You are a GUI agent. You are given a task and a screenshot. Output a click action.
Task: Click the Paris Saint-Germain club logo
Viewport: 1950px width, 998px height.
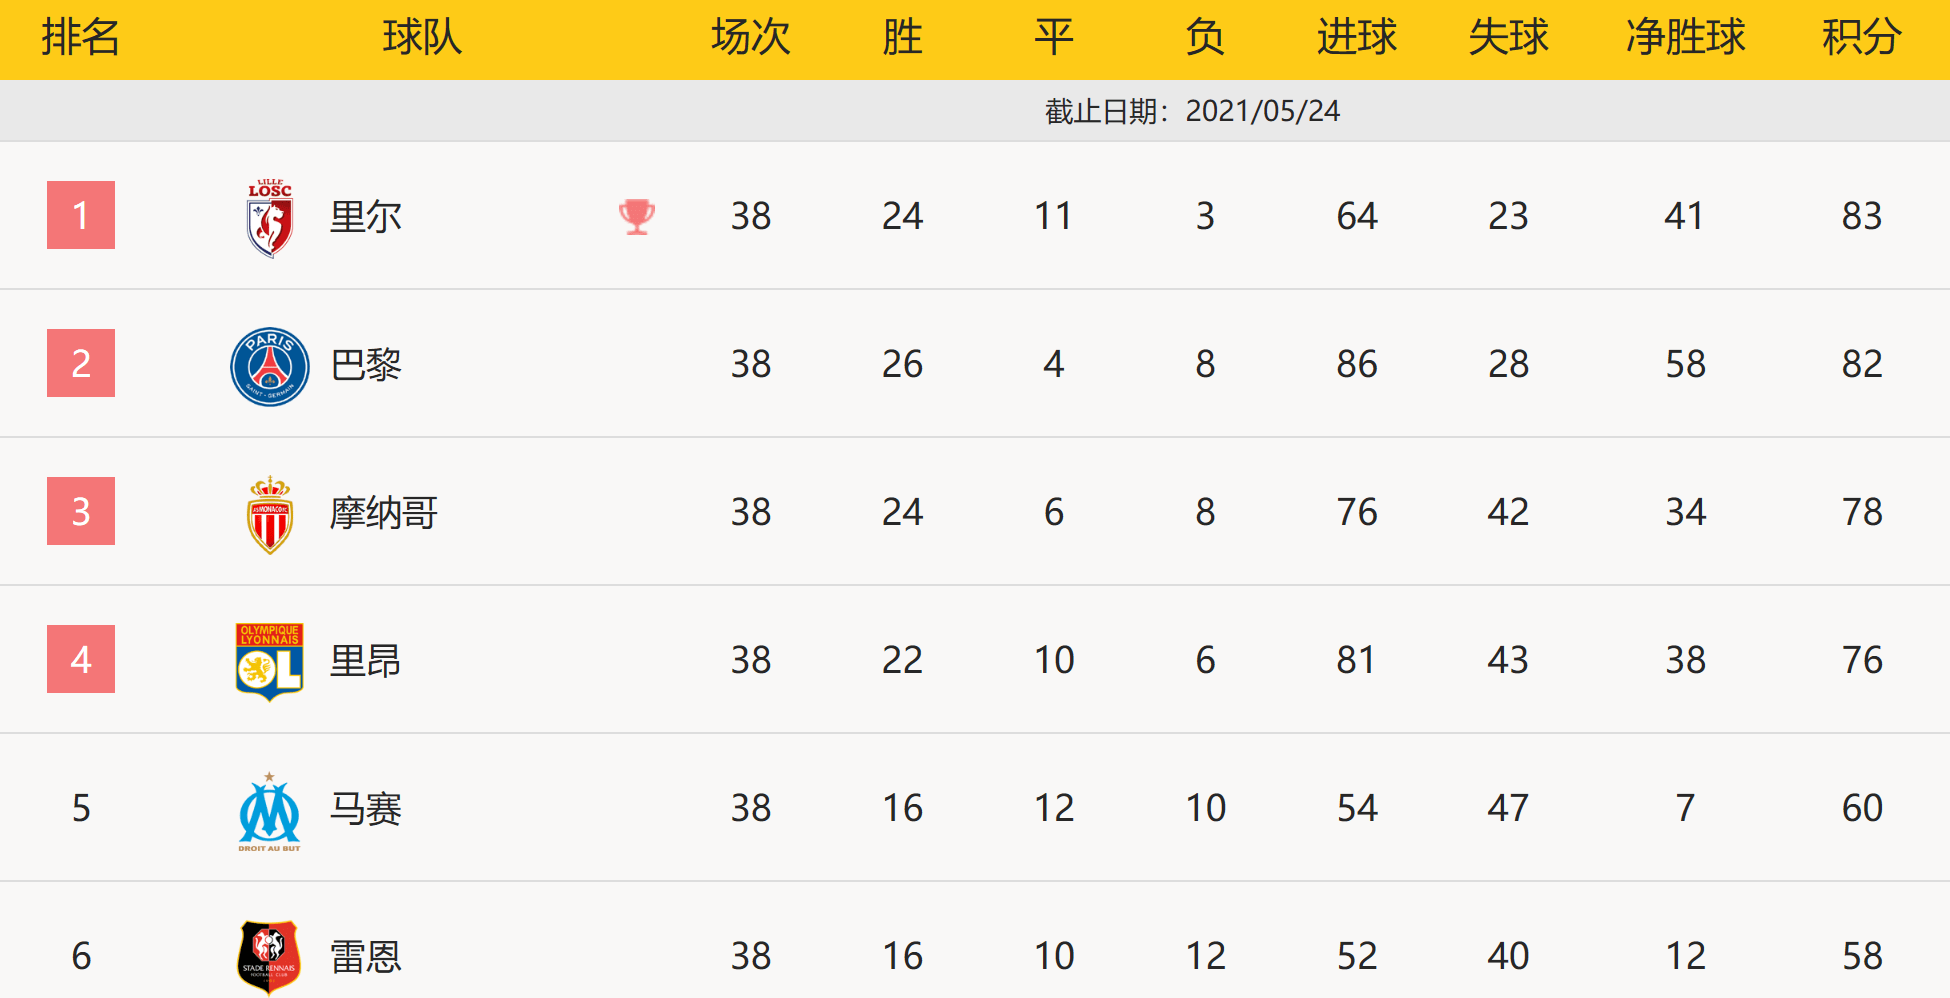(270, 366)
